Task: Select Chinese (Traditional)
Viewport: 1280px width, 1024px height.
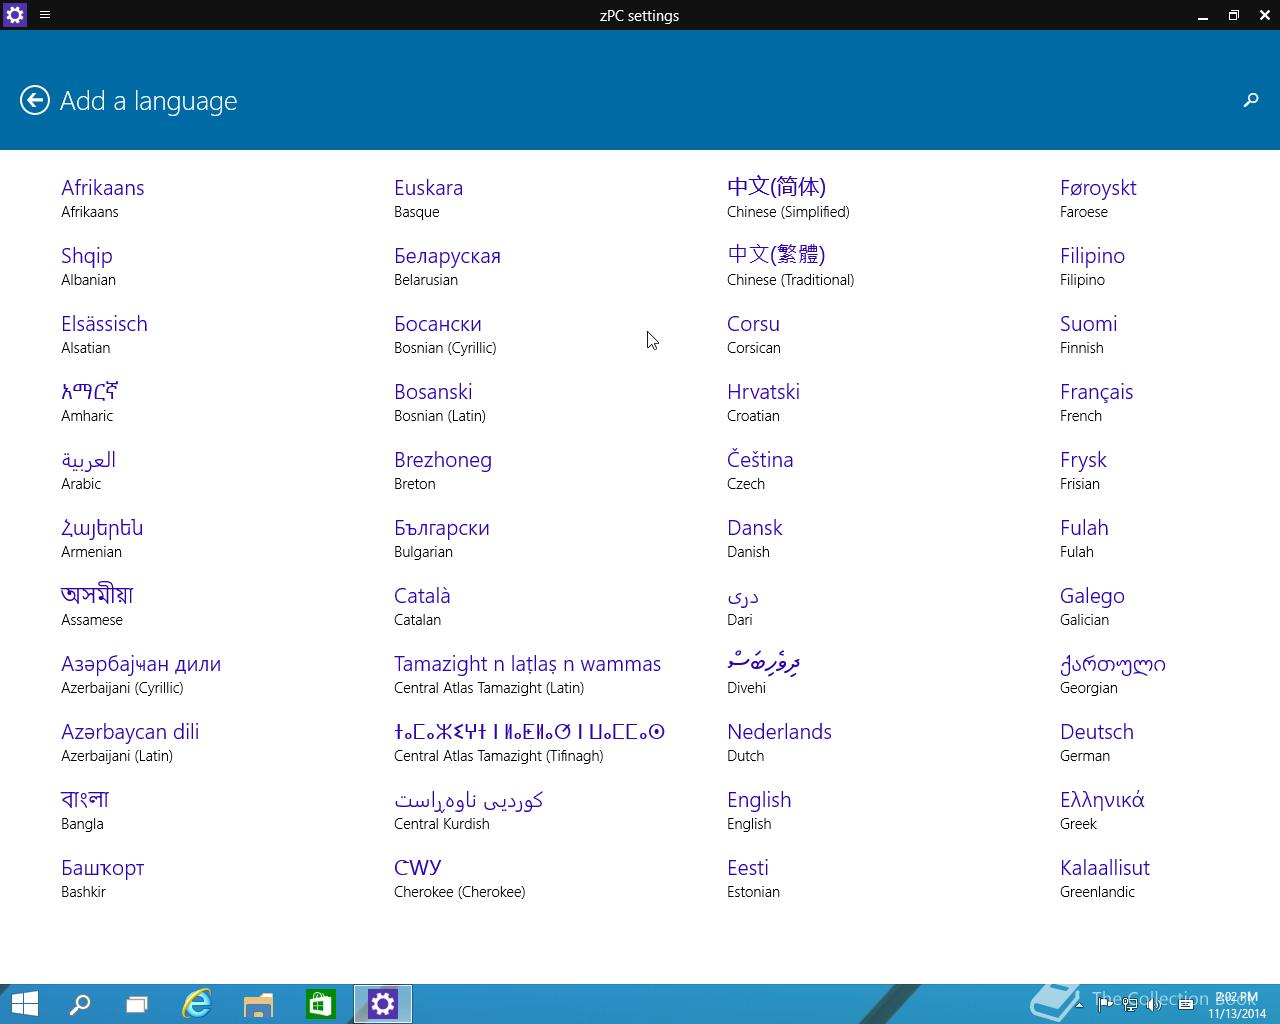Action: pos(791,266)
